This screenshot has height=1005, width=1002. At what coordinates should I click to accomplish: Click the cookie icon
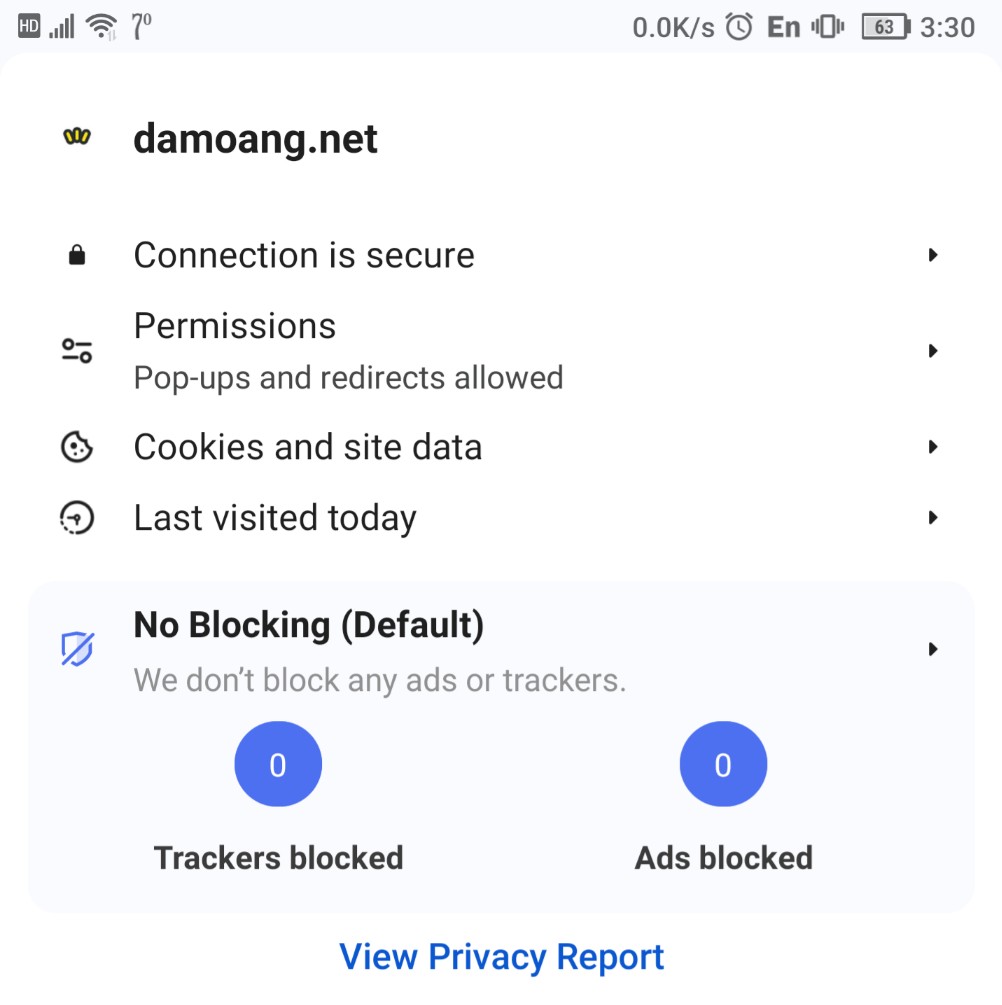point(77,447)
